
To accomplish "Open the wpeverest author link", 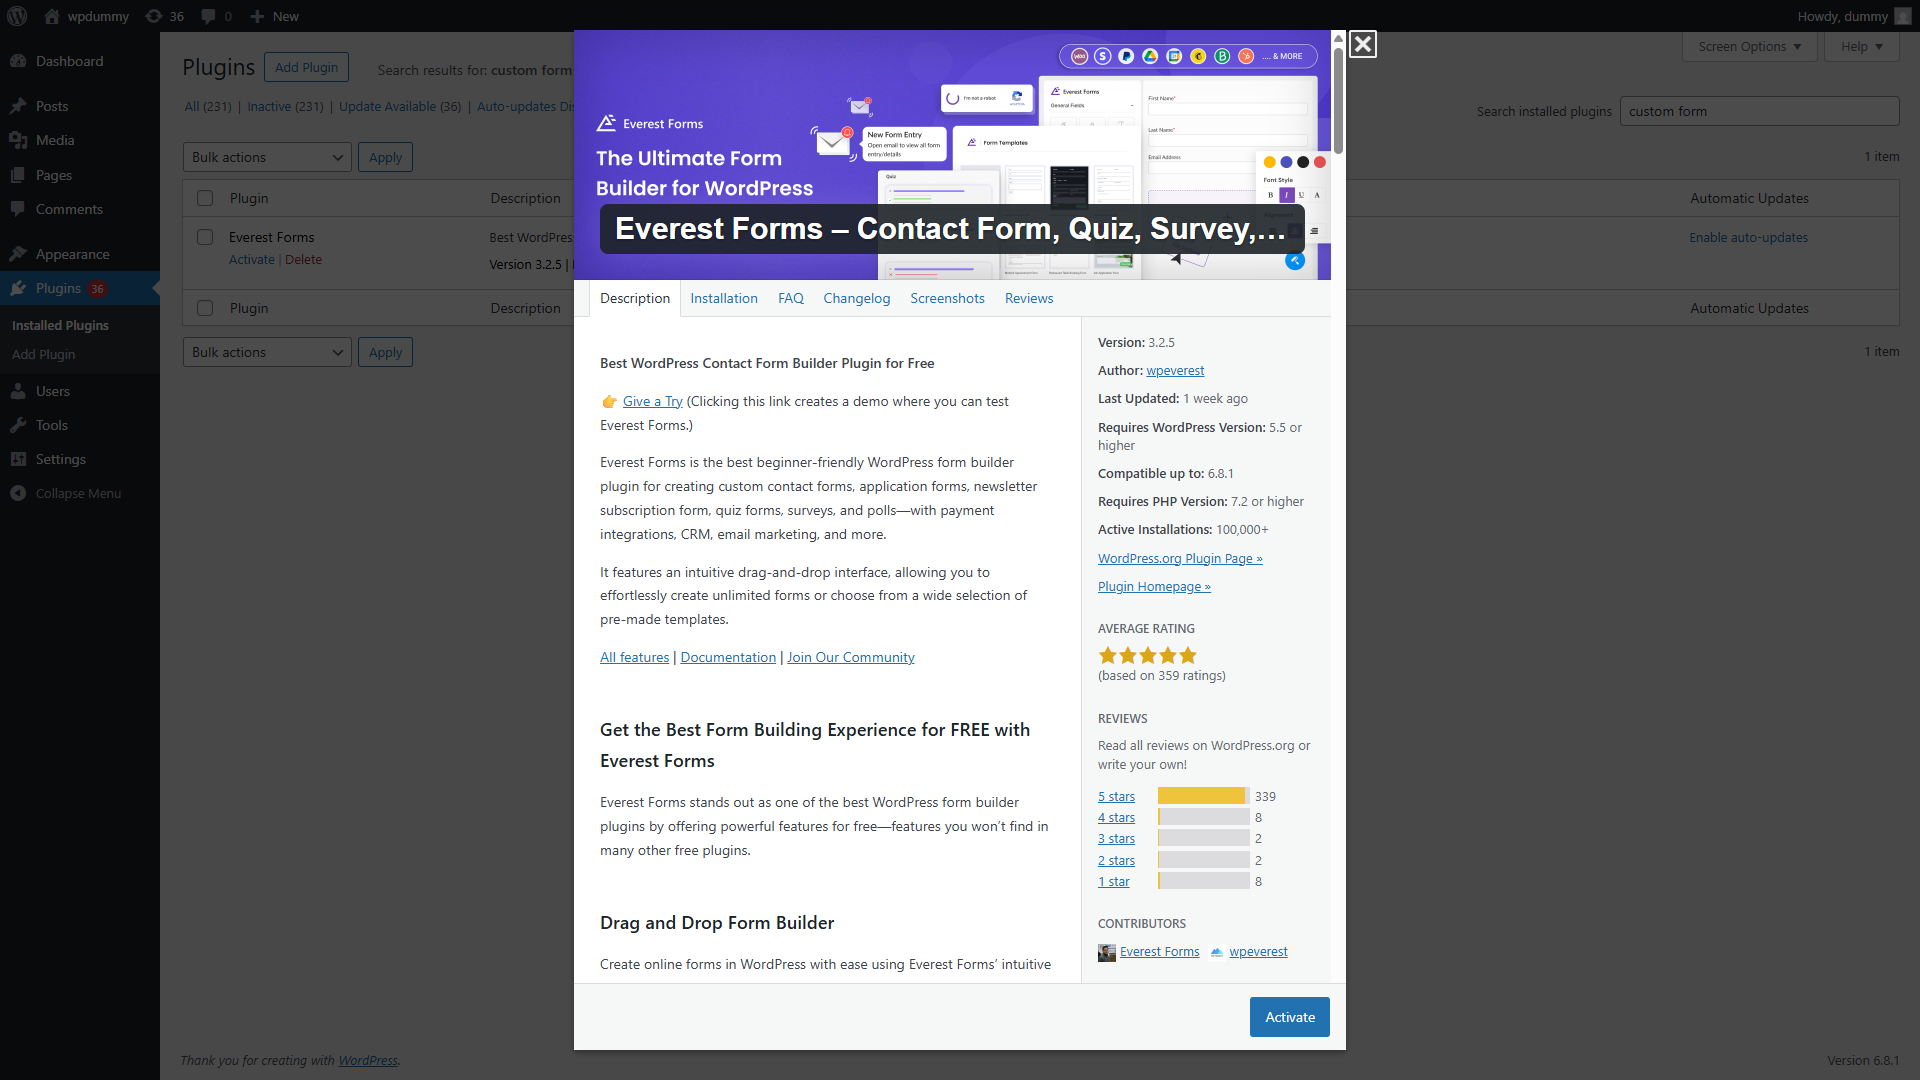I will tap(1175, 370).
